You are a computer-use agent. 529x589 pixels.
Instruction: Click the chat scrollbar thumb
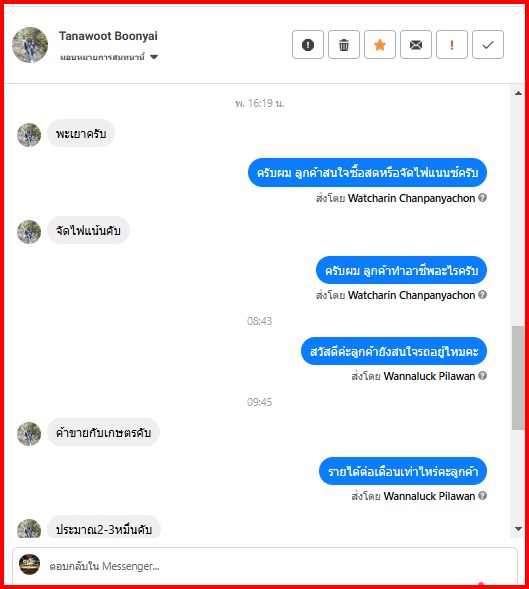[x=518, y=378]
